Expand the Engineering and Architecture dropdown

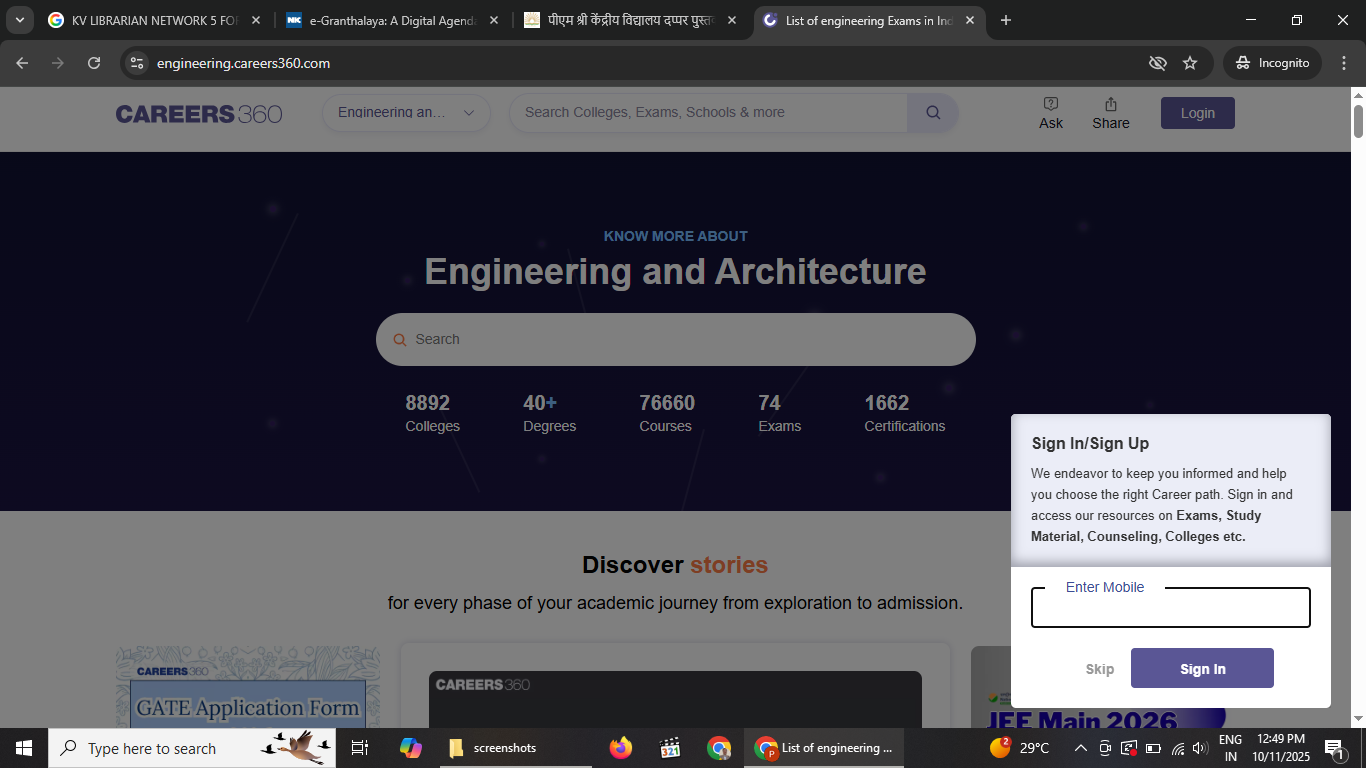[x=406, y=113]
